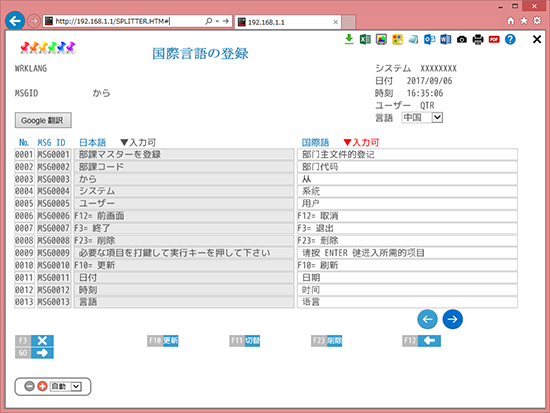This screenshot has width=550, height=413.
Task: Edit translation field 部门主文件的登记
Action: [407, 154]
